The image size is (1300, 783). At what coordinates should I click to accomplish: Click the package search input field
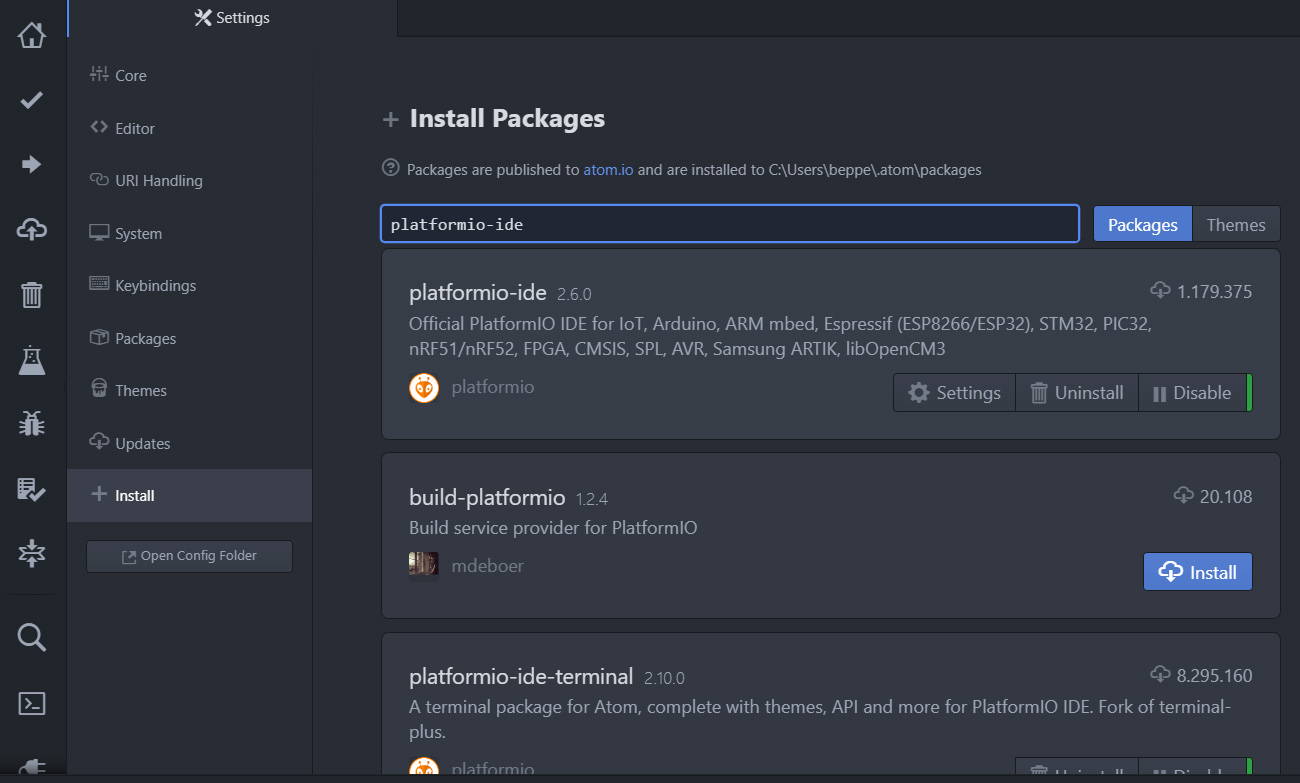(730, 224)
